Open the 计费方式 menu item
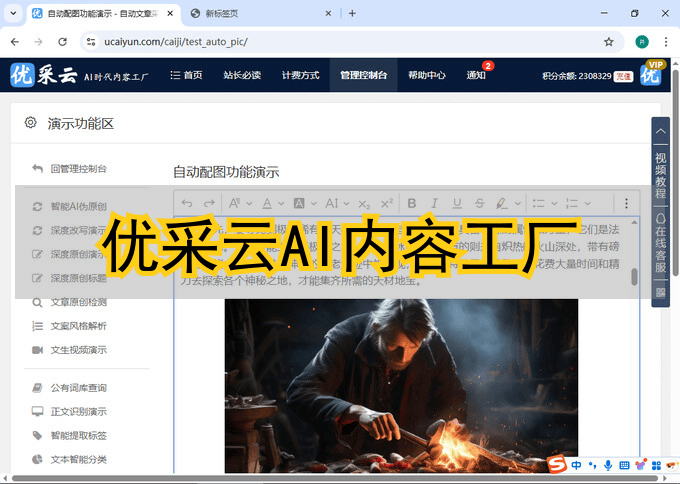The image size is (680, 484). [300, 75]
